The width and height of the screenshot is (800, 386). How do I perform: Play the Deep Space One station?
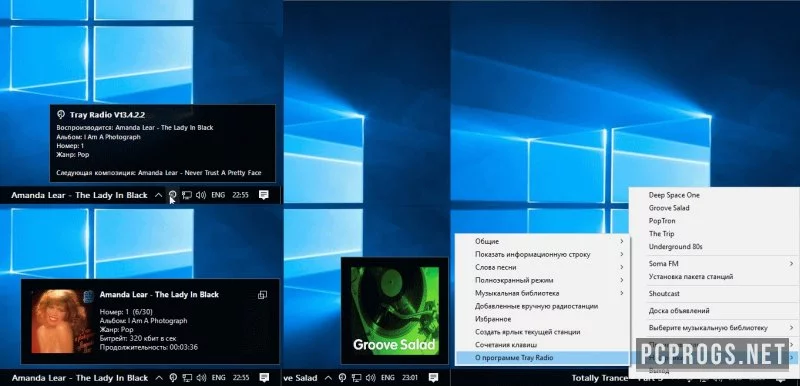click(714, 195)
